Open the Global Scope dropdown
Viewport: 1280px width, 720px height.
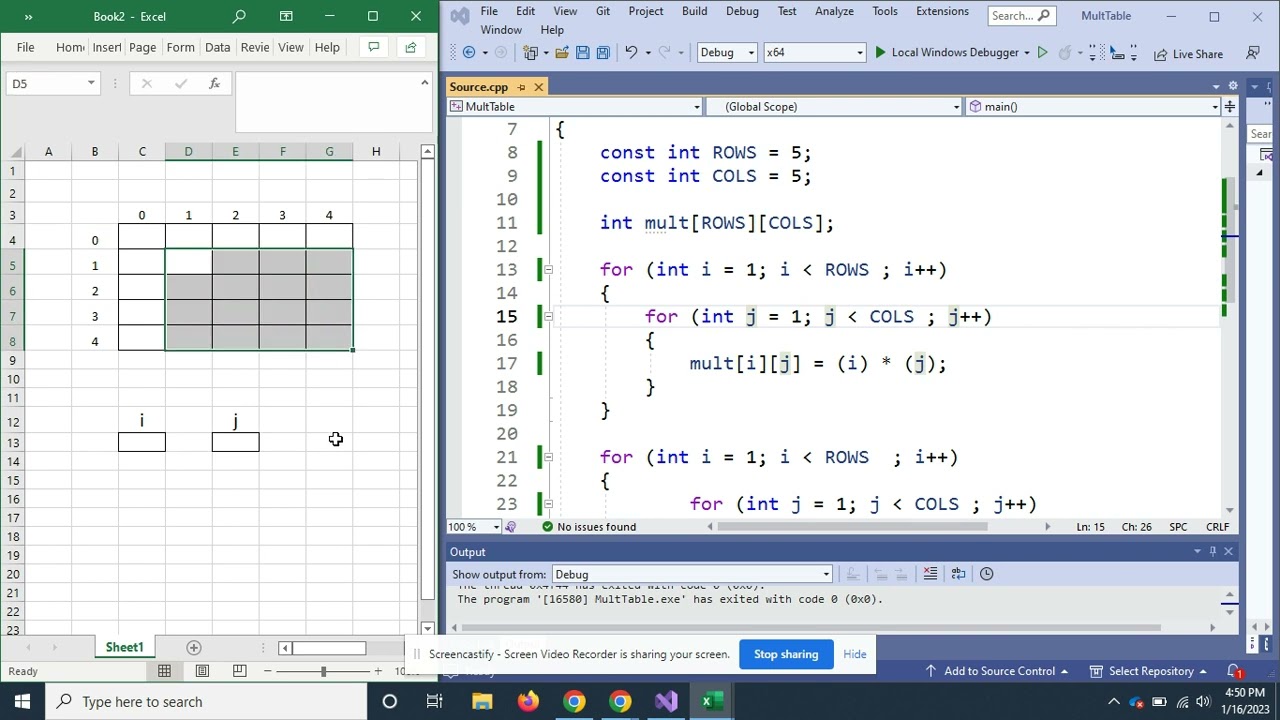point(834,107)
